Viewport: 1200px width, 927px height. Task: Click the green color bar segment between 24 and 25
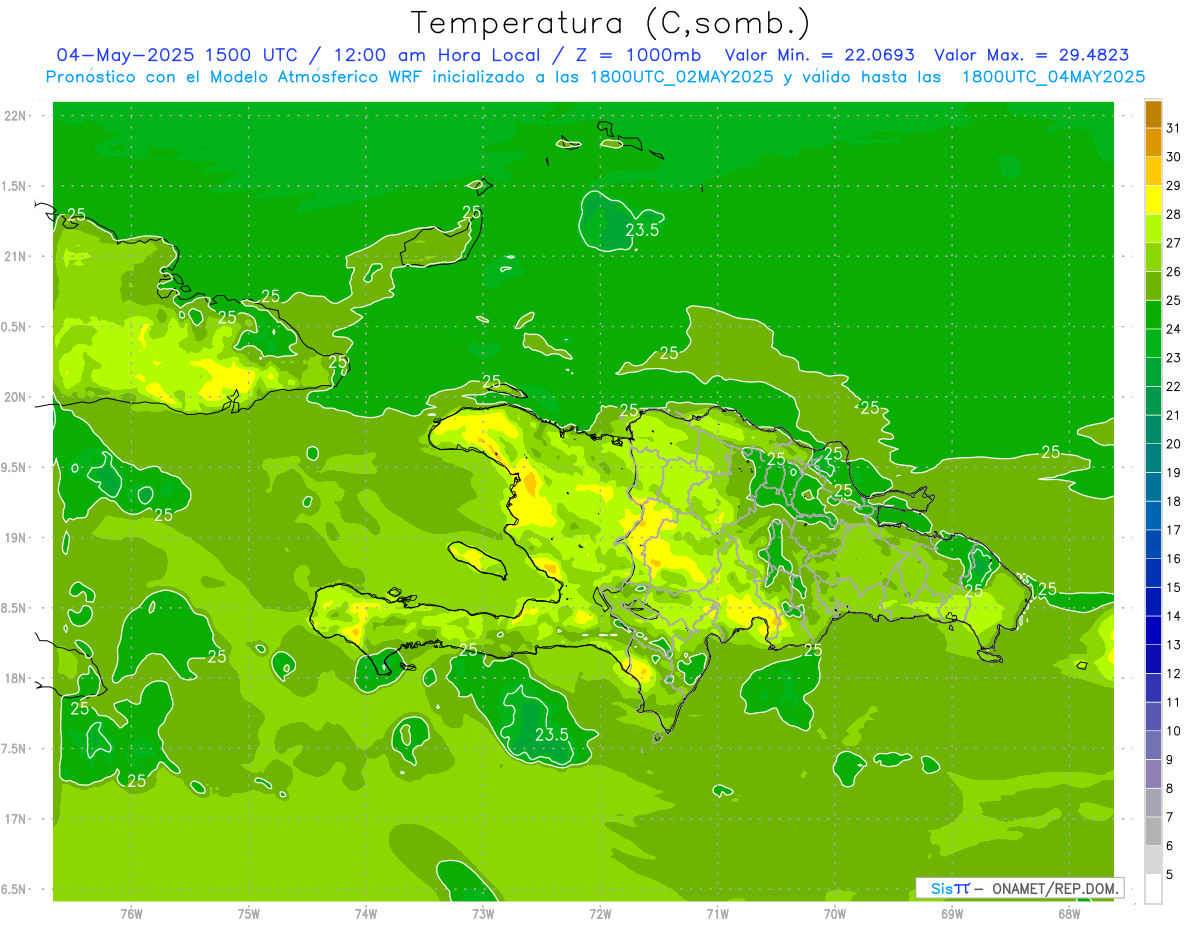(1153, 315)
